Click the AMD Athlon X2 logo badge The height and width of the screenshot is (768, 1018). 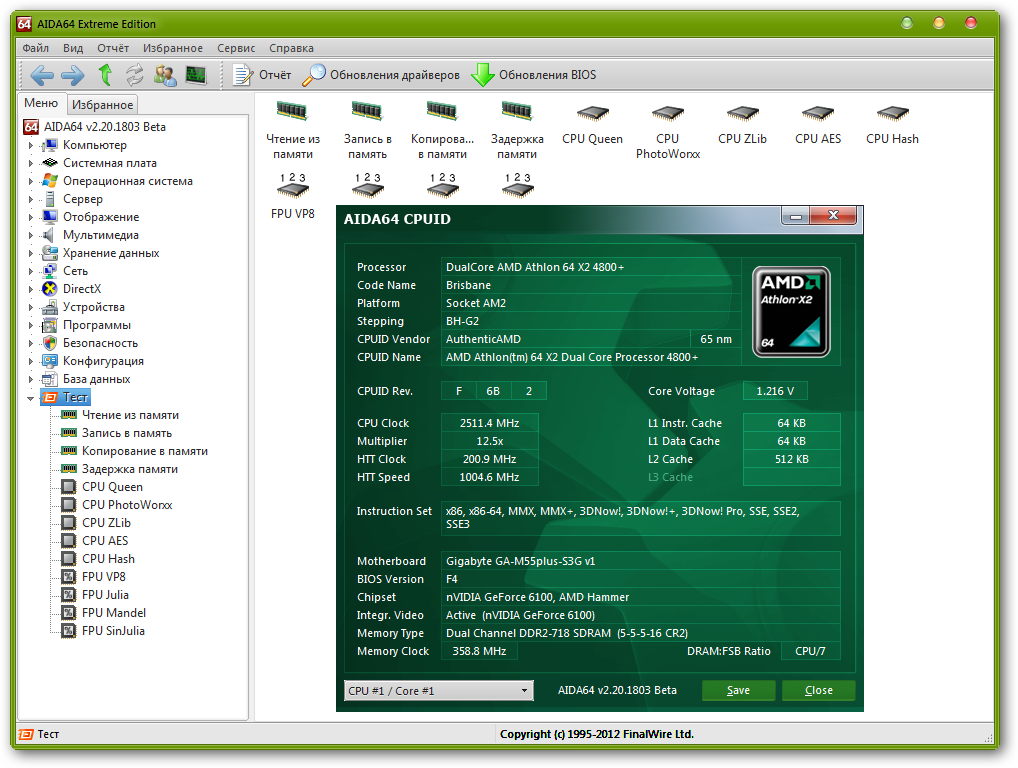point(791,312)
